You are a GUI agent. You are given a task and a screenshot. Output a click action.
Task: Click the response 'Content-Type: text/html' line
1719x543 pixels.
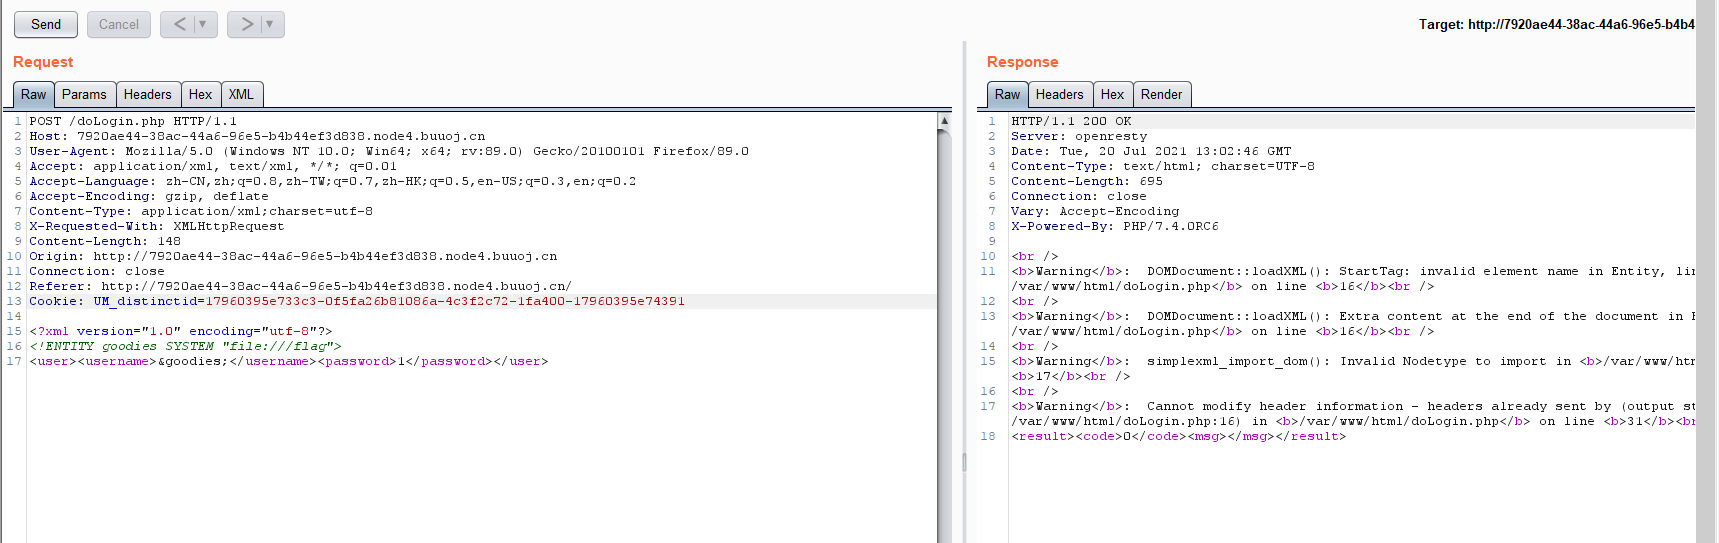[x=1163, y=166]
